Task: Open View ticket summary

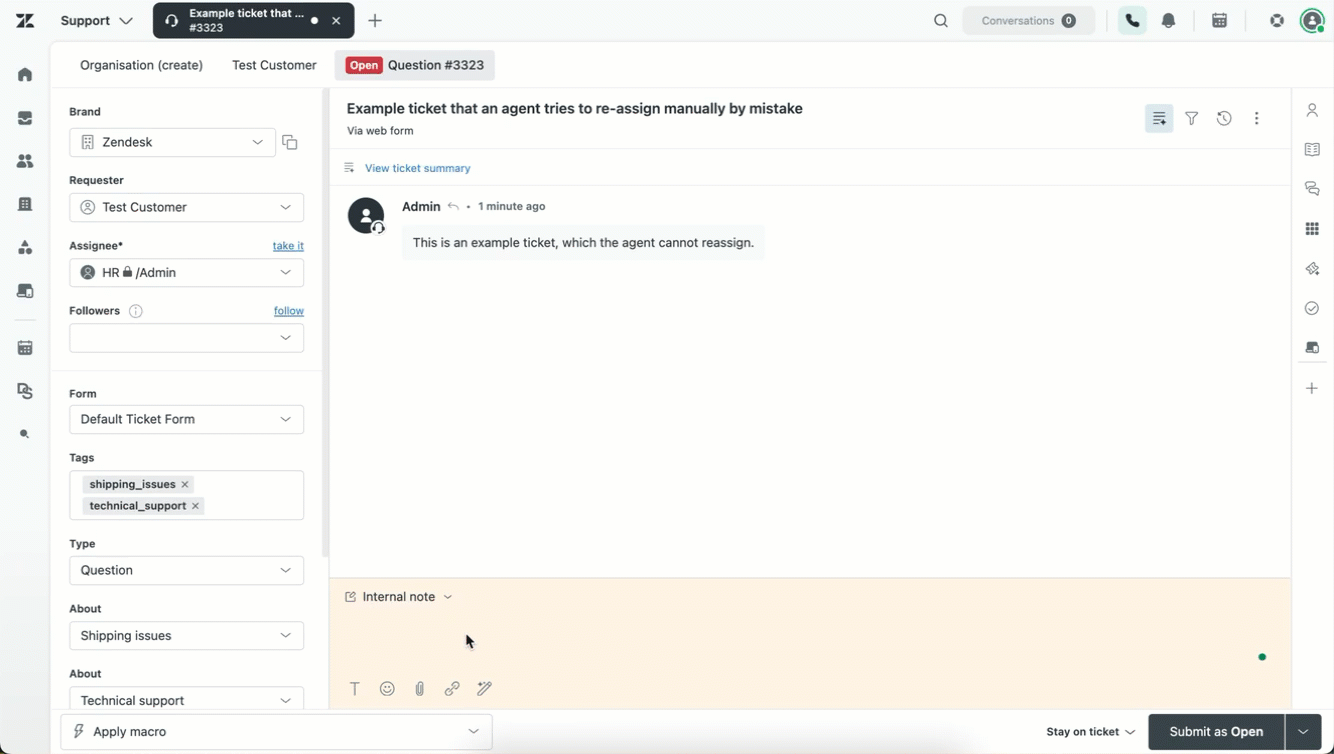Action: click(x=417, y=168)
